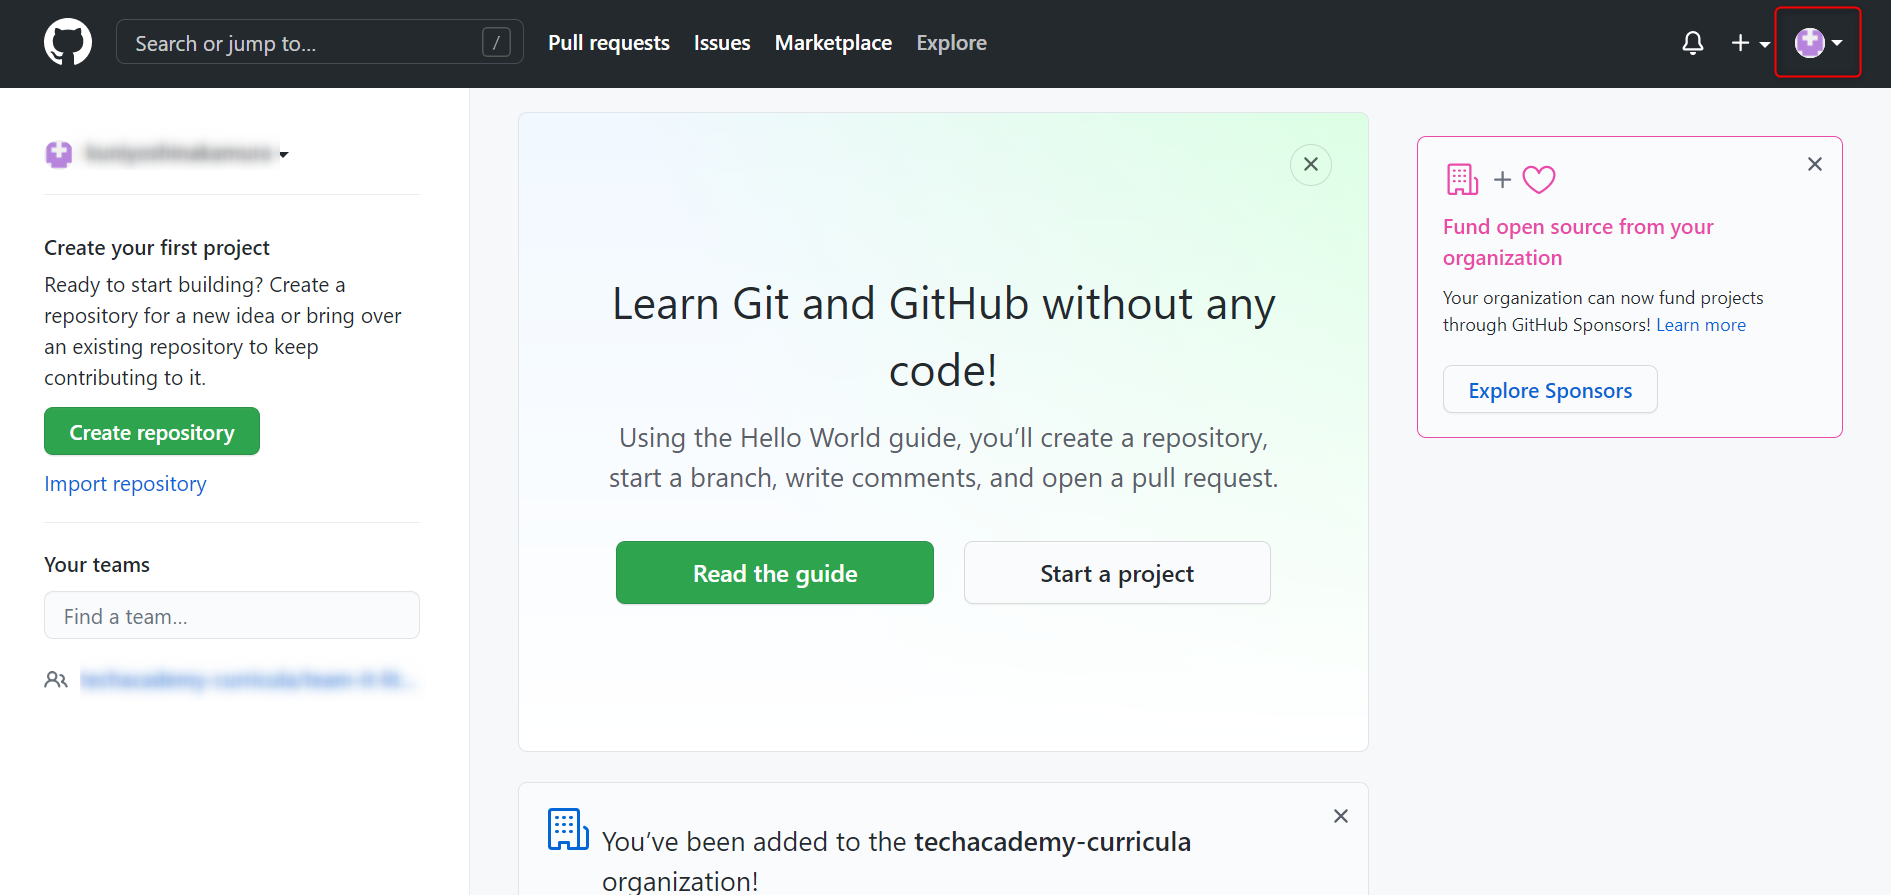Viewport: 1891px width, 895px height.
Task: Click the pink organization building icon
Action: [1462, 179]
